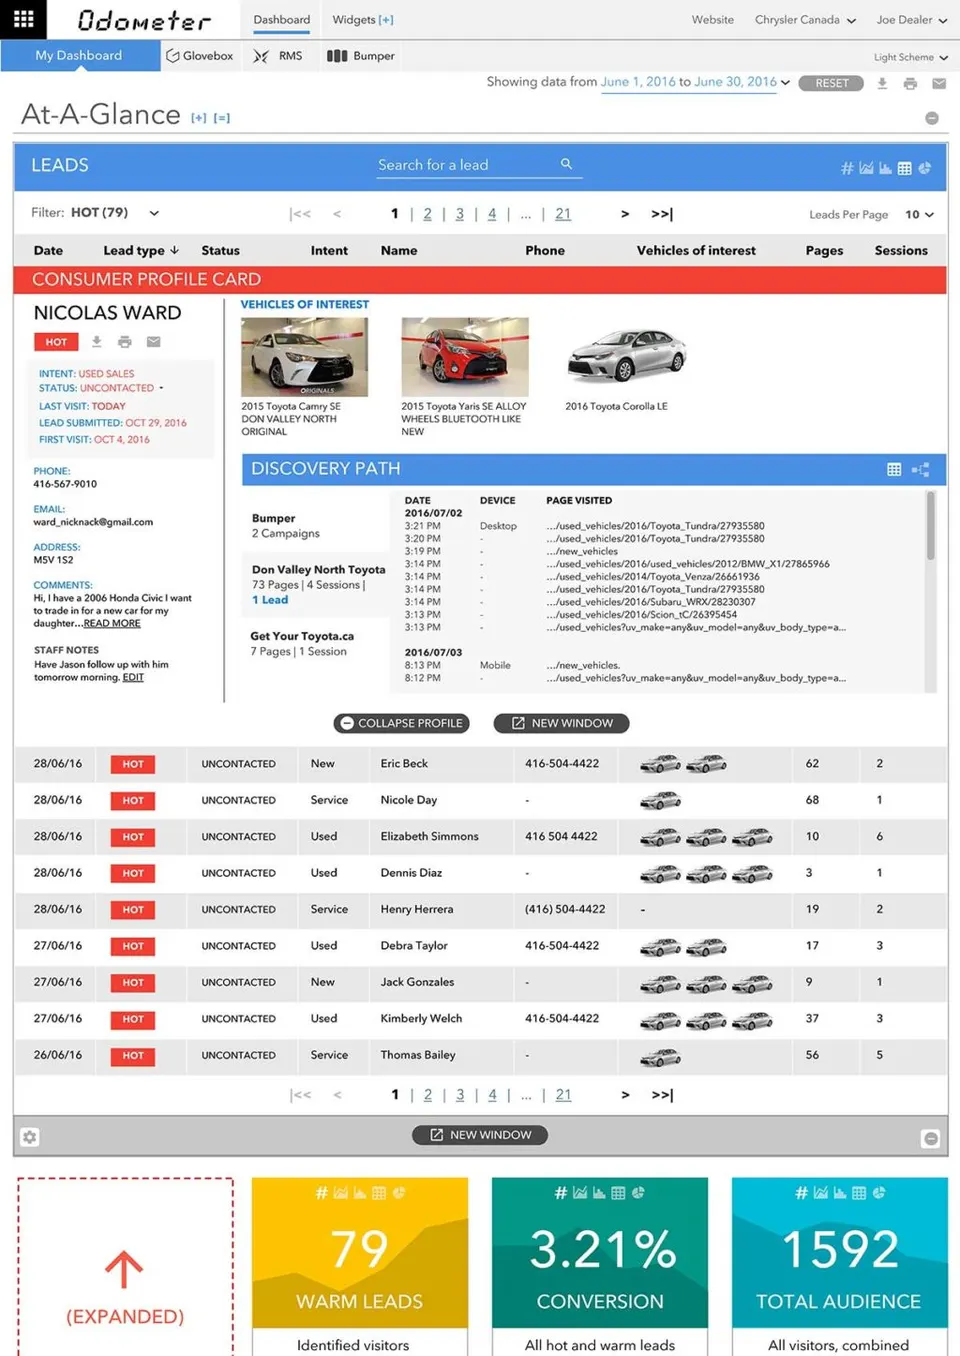Collapse the At-A-Glance section with minus icon

(932, 118)
